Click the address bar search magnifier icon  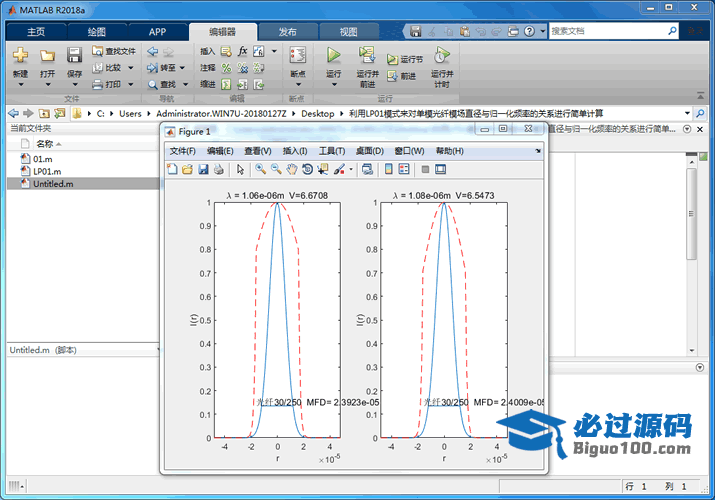(700, 113)
